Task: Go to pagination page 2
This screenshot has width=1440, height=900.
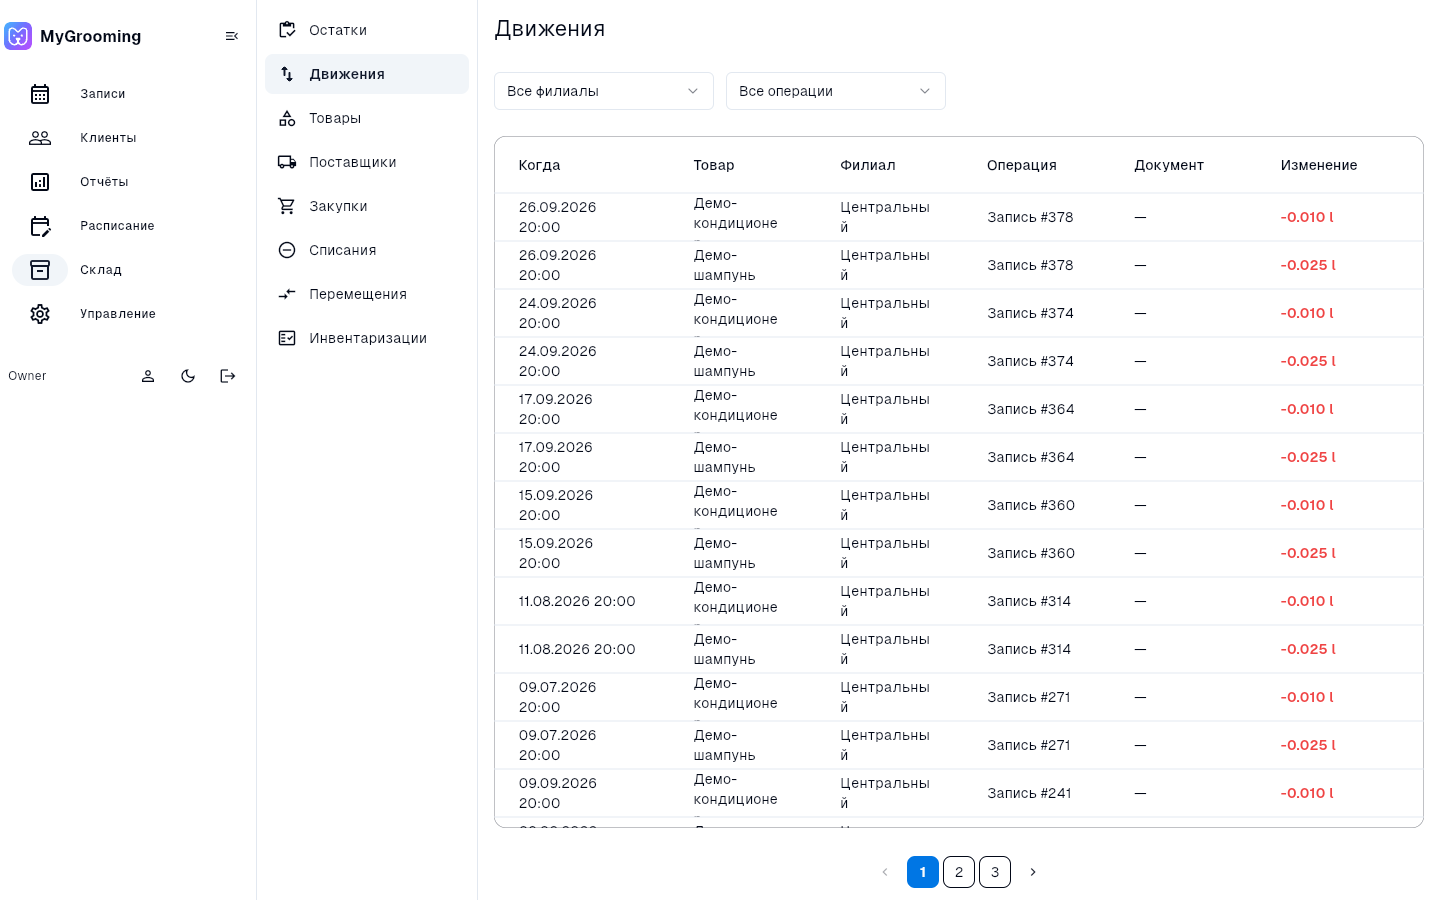Action: tap(959, 872)
